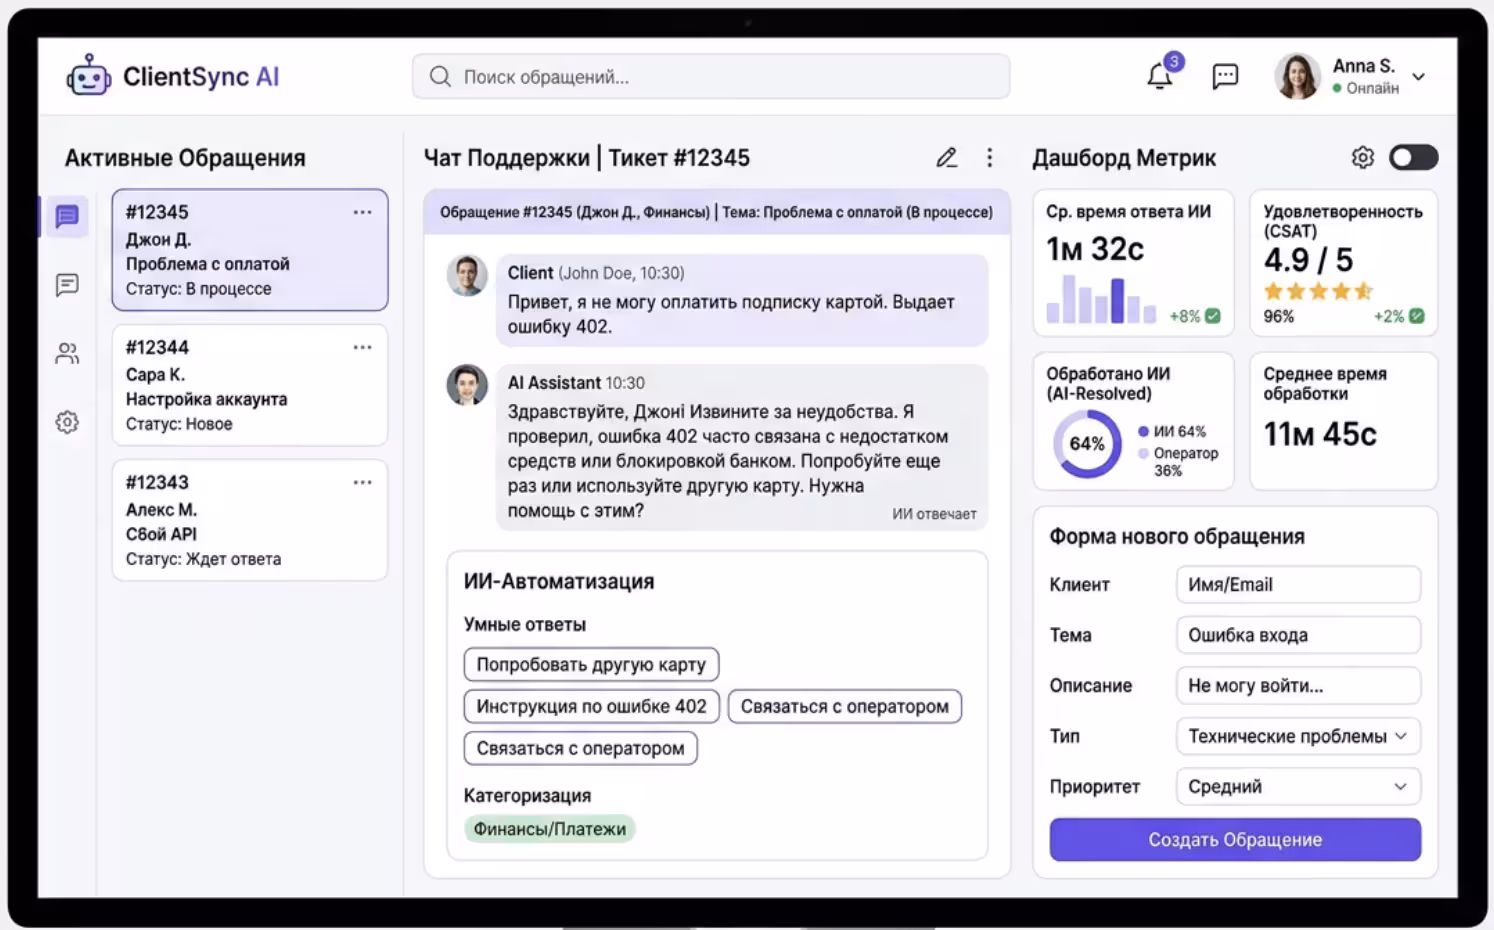Click the pencil edit icon for ticket #12345
1494x930 pixels.
pos(946,158)
